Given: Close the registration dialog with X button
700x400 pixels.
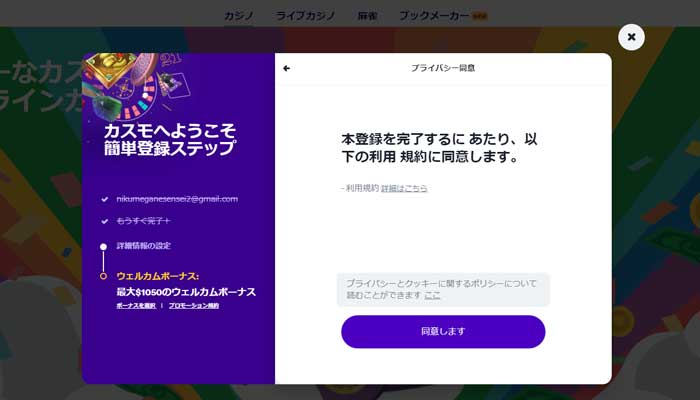Looking at the screenshot, I should click(x=631, y=37).
